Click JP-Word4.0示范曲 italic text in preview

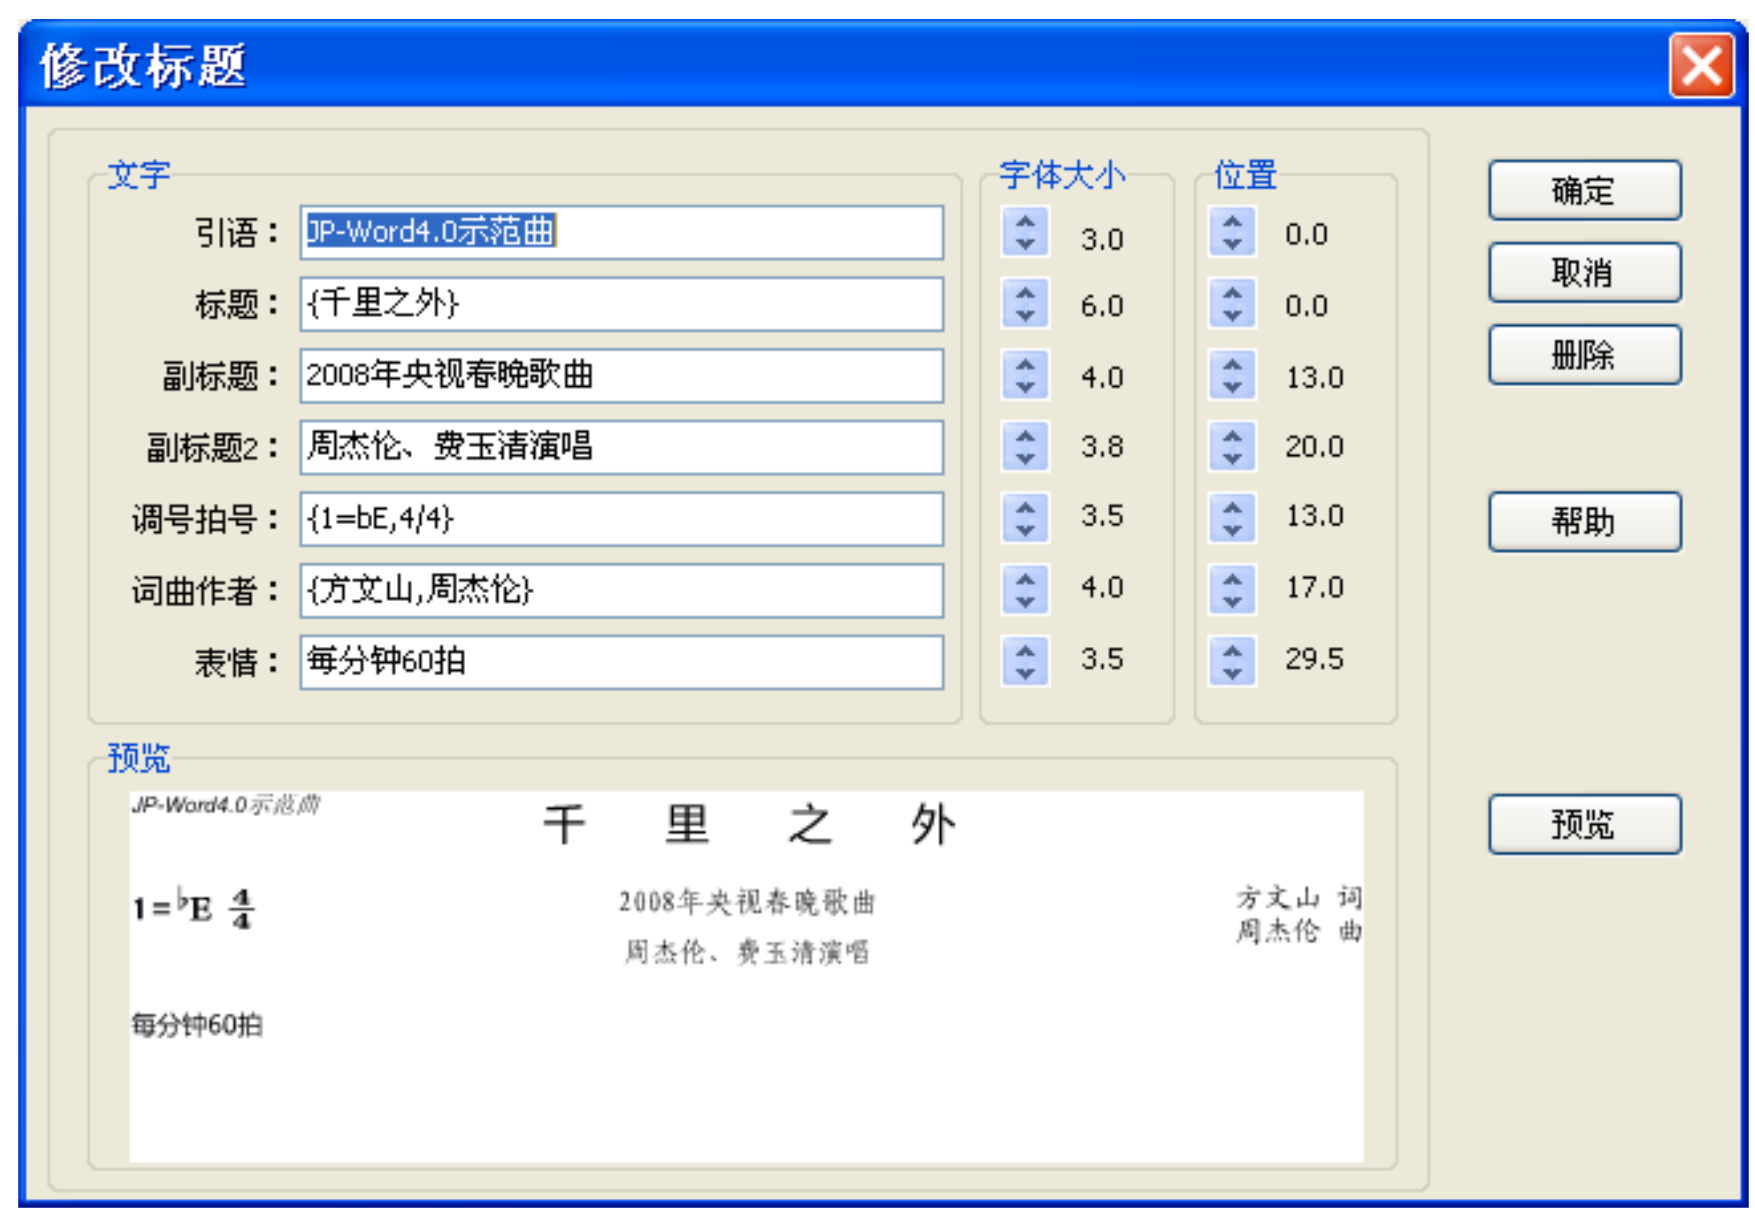[226, 805]
